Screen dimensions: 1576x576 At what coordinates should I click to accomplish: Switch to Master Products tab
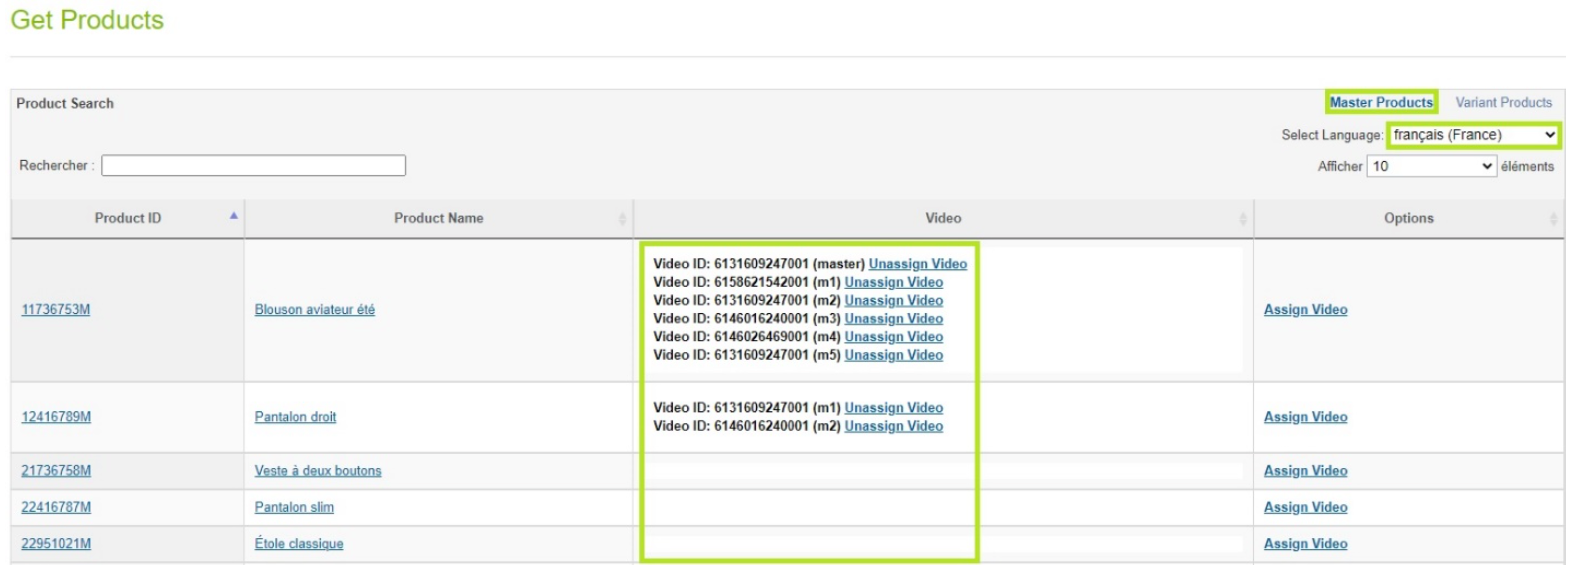point(1381,102)
